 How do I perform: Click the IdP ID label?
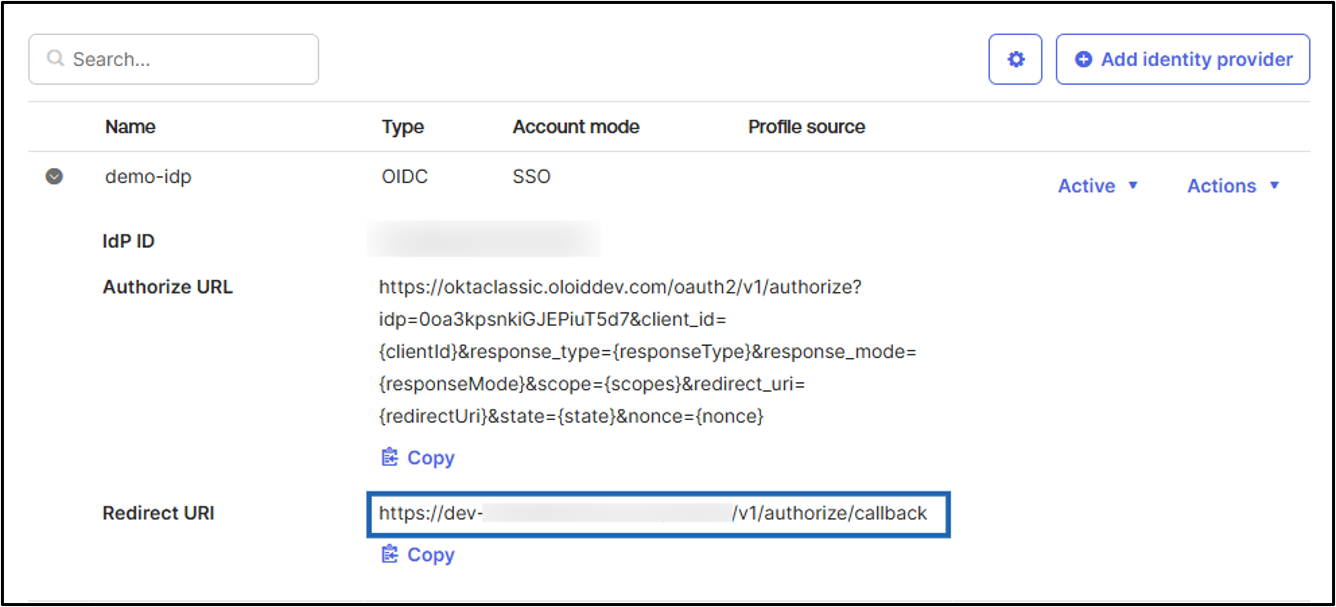129,241
